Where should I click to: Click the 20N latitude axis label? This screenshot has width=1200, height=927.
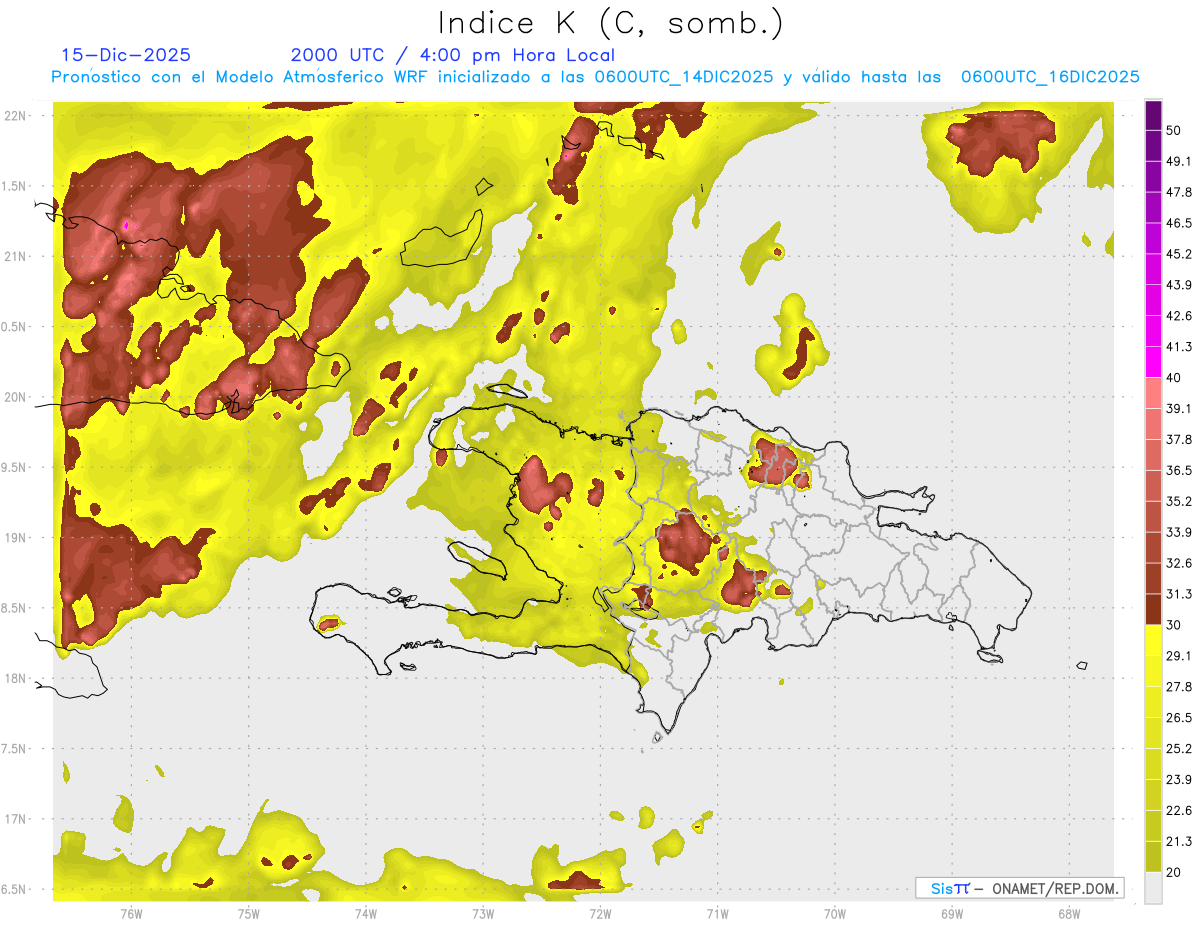point(15,397)
